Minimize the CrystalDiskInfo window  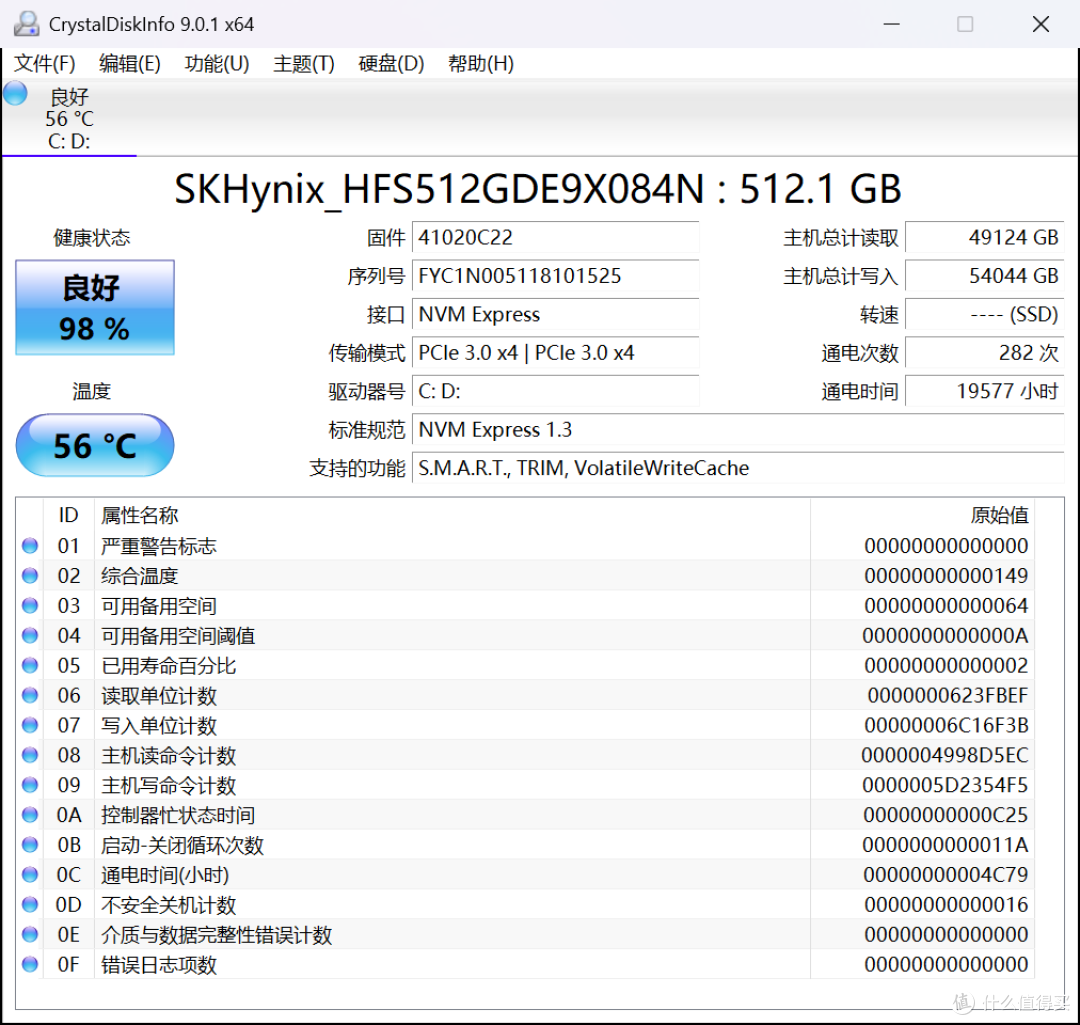(892, 24)
